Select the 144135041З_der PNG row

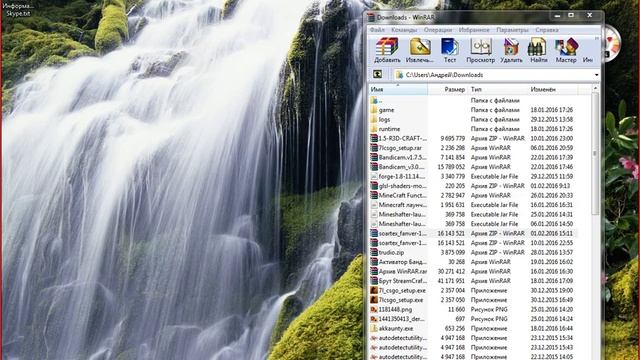click(473, 319)
